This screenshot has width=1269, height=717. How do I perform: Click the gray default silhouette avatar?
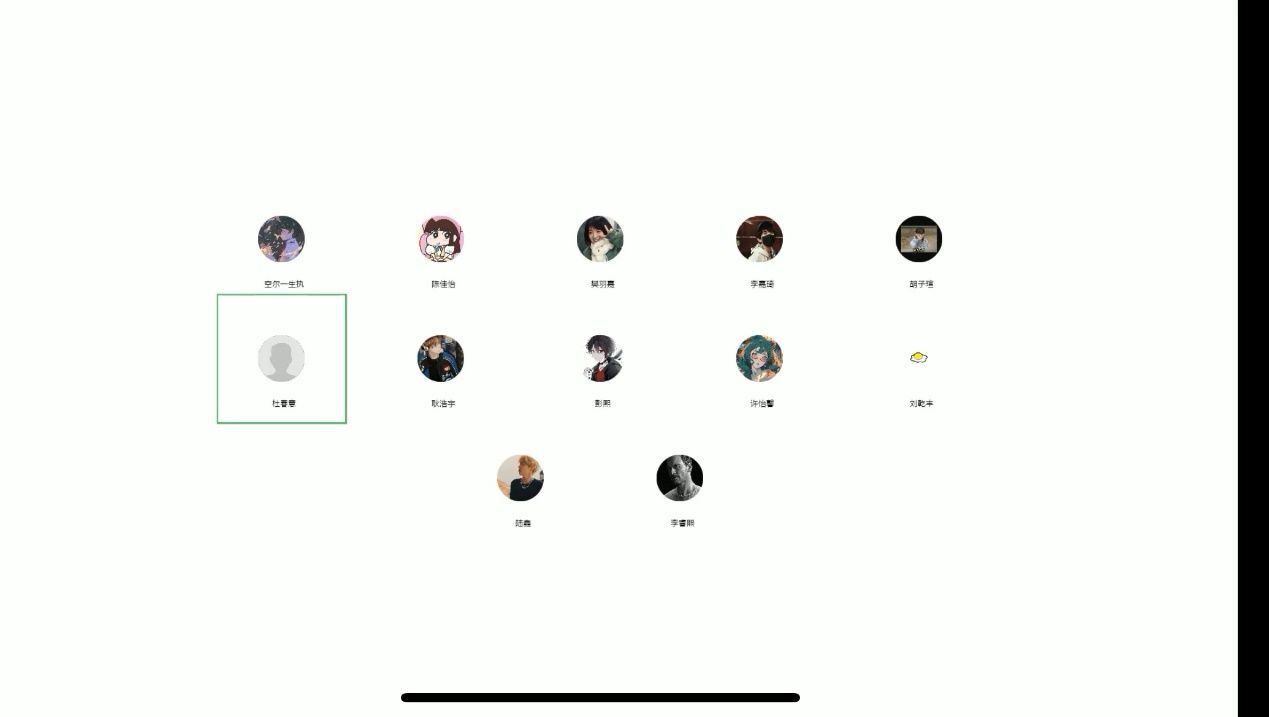[x=281, y=358]
